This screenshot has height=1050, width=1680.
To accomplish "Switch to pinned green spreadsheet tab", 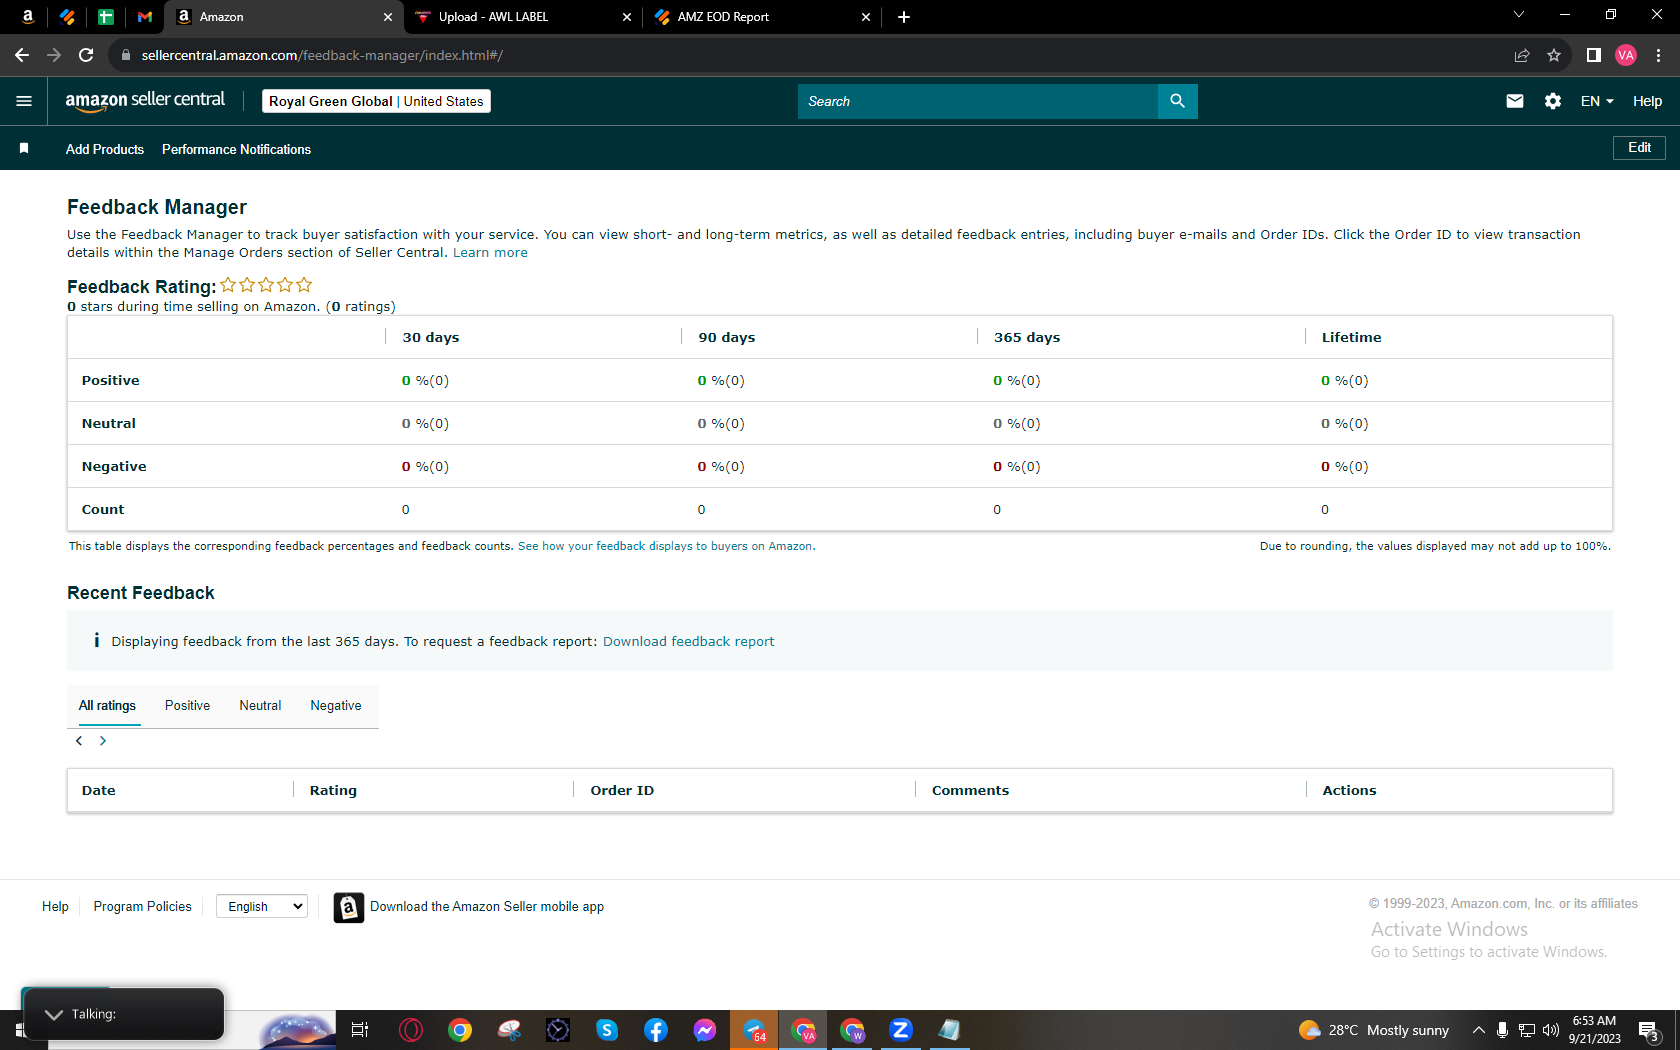I will pyautogui.click(x=106, y=17).
